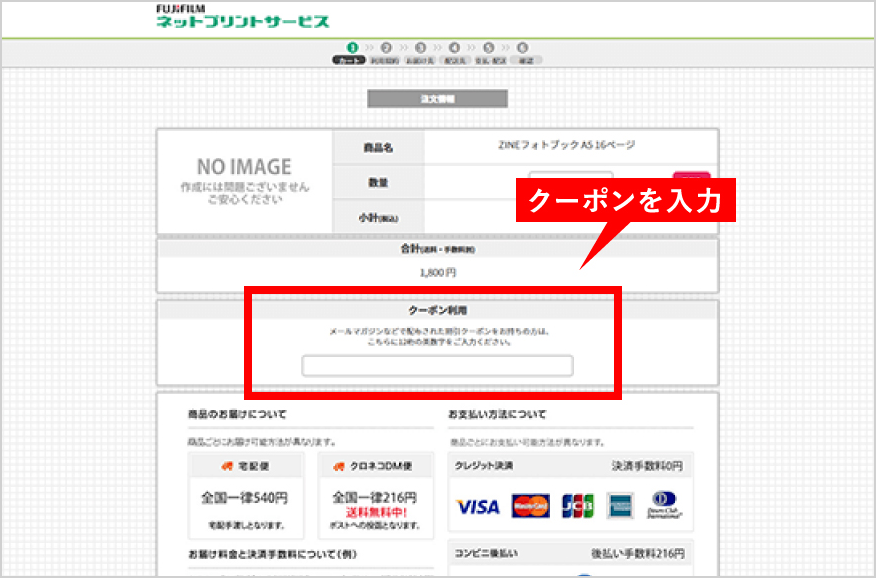Click the JCB card logo
The width and height of the screenshot is (876, 578).
[x=578, y=507]
